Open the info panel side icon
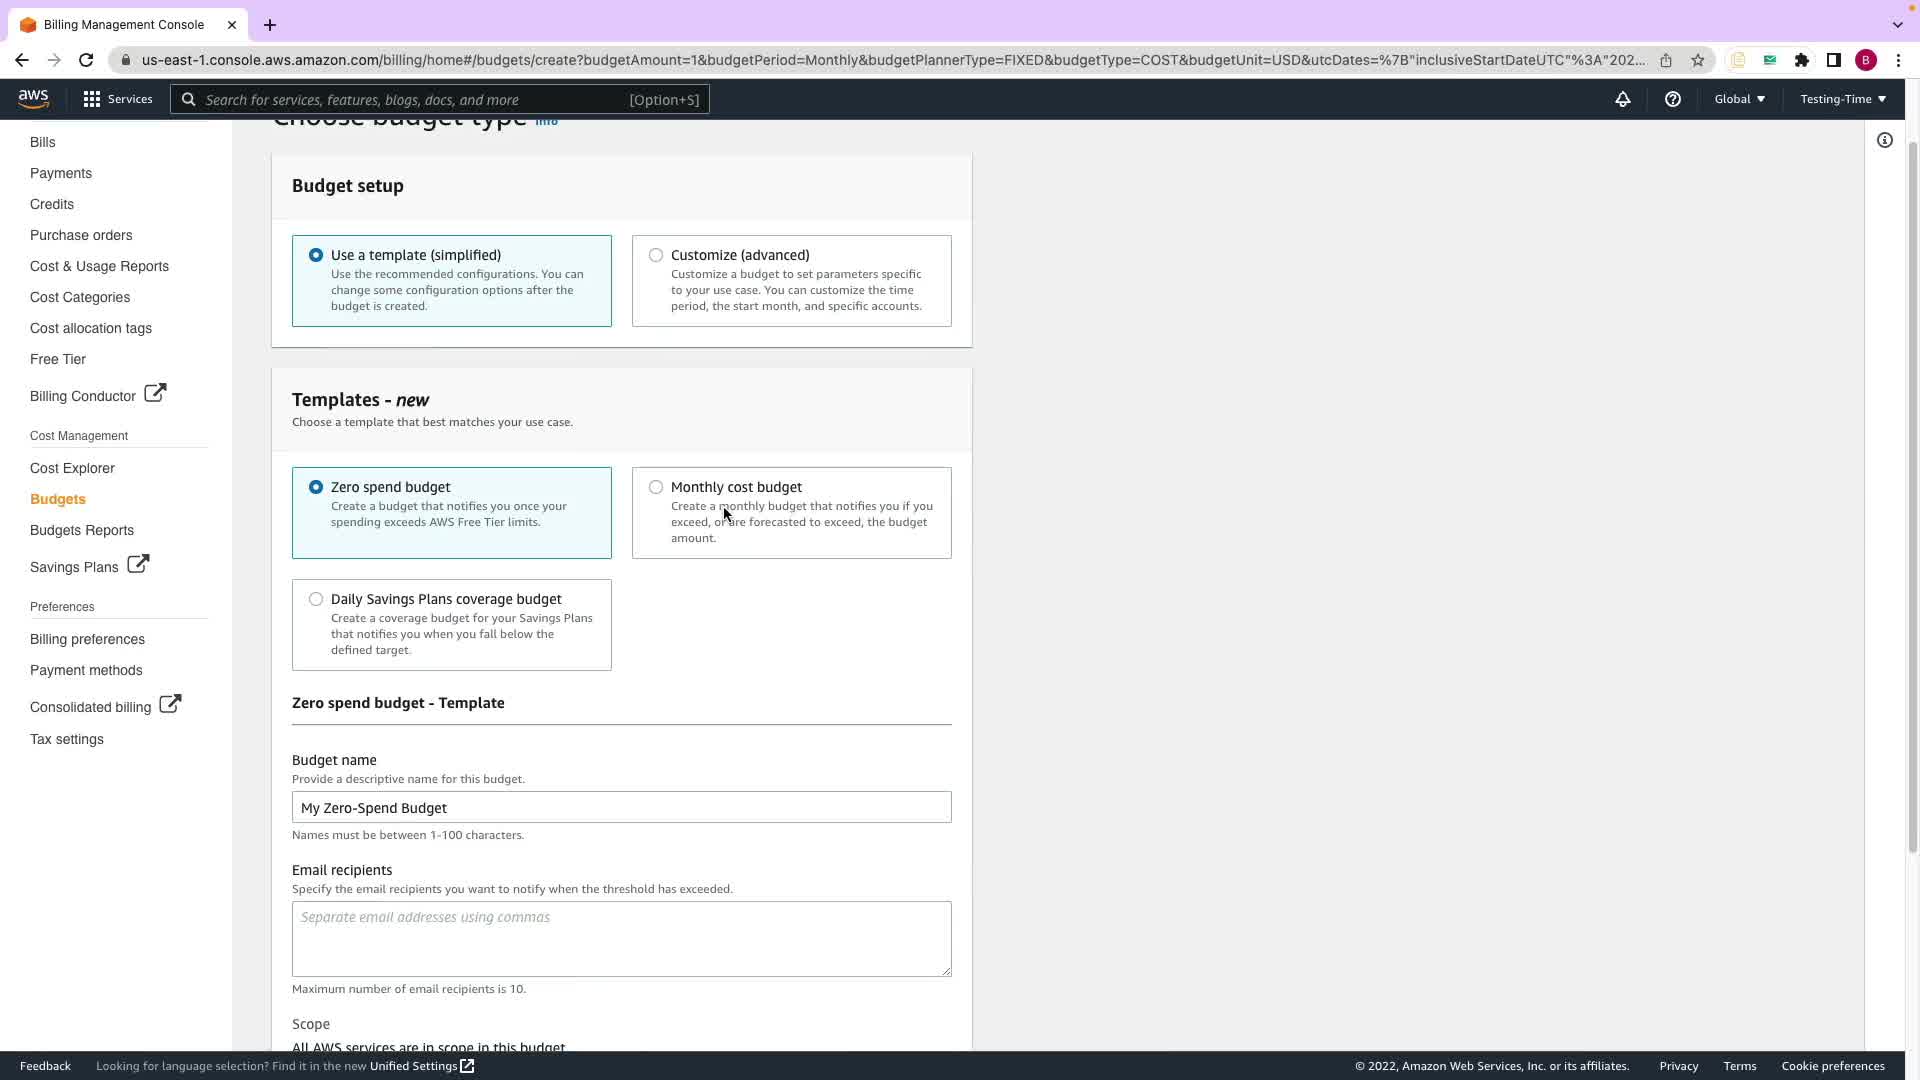The image size is (1920, 1080). 1884,141
